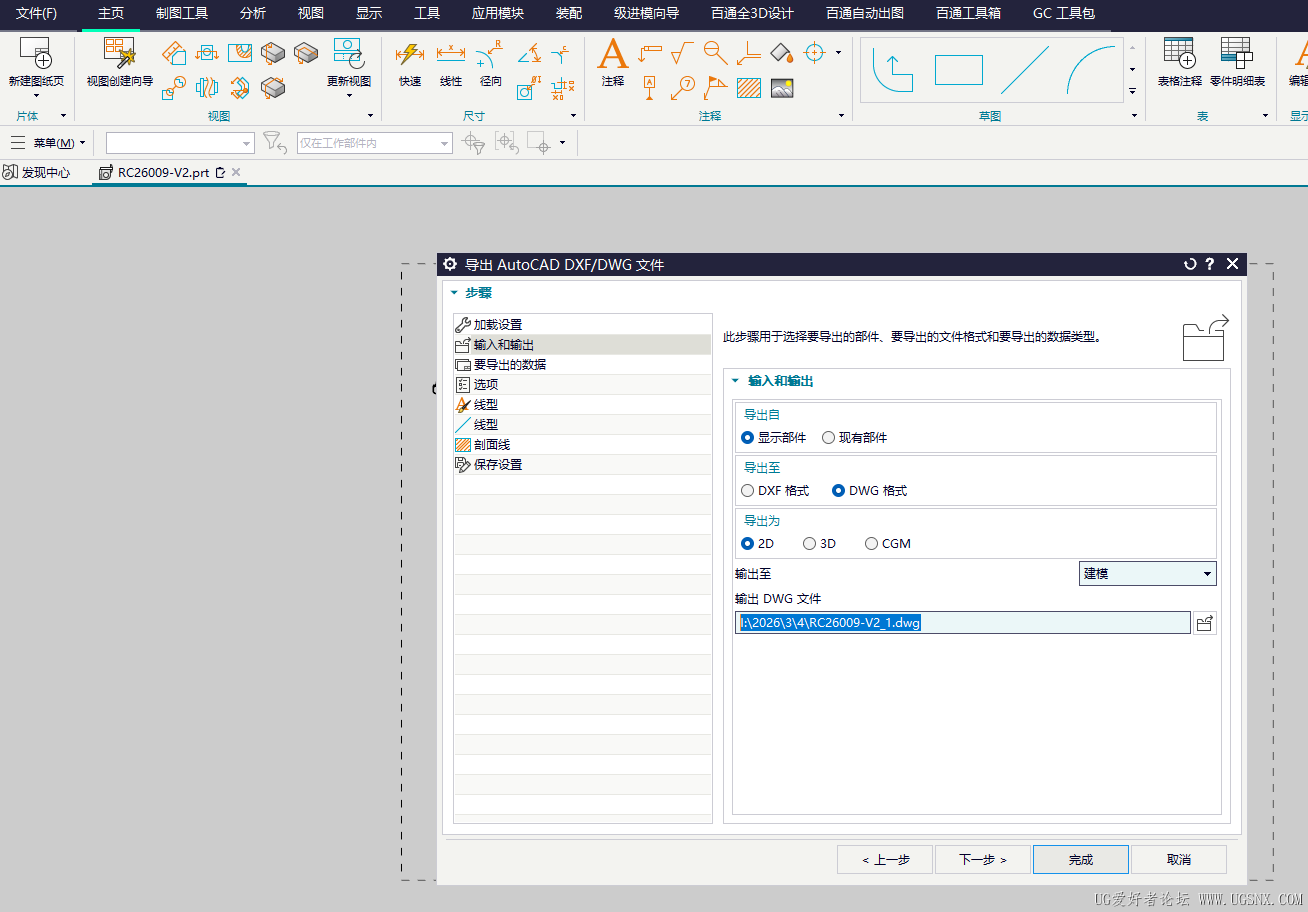Select the Chamfer dimension icon

click(x=562, y=53)
